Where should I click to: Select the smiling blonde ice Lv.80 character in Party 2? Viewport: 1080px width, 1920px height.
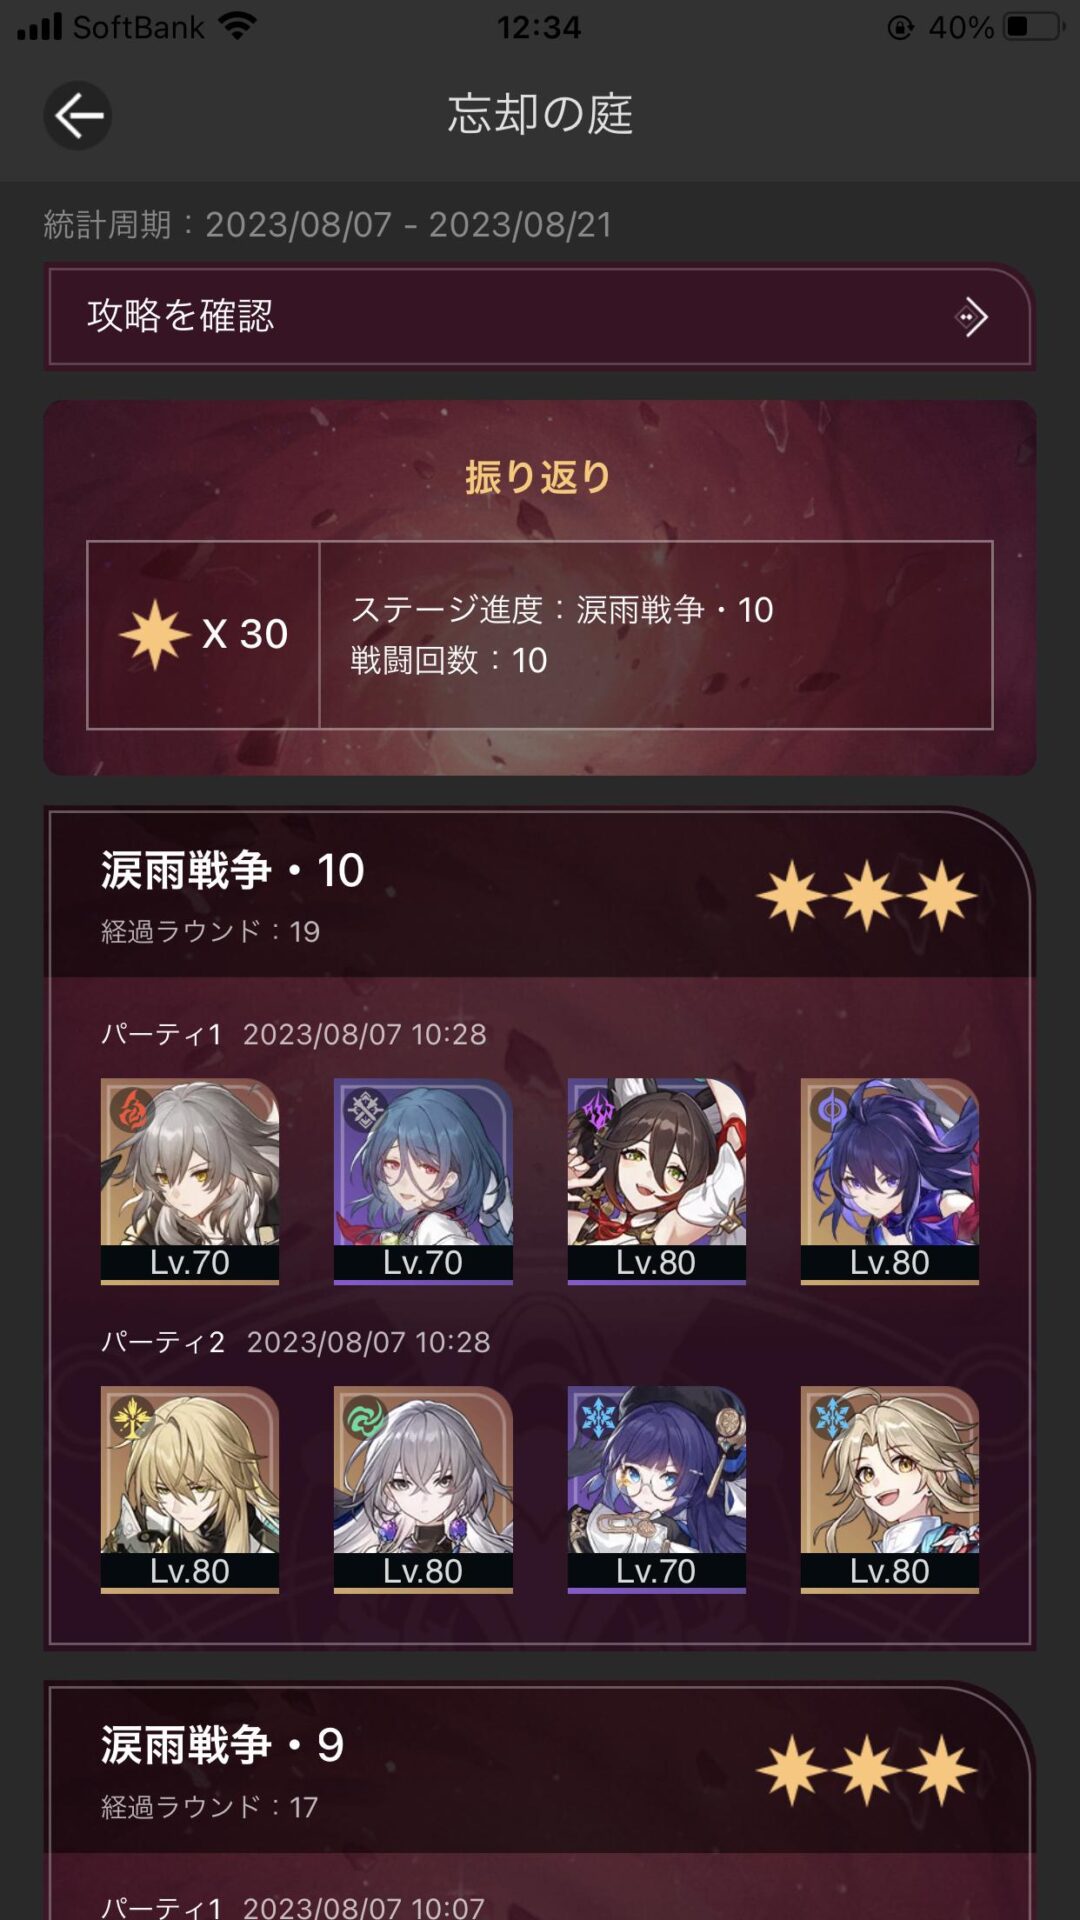890,1489
